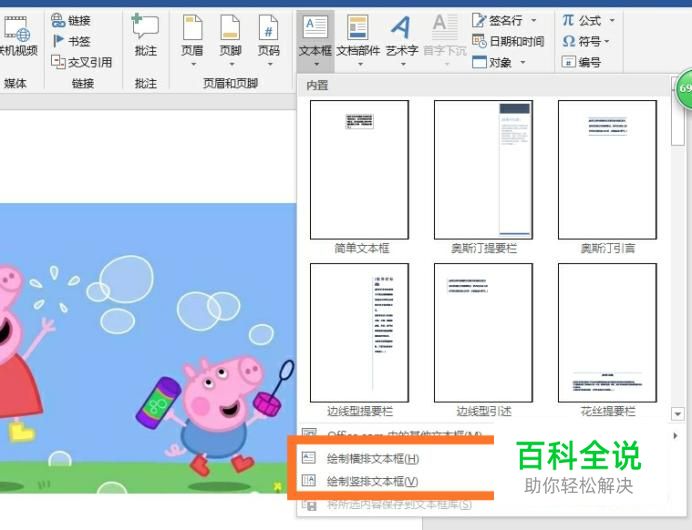
Task: Click the 页码 page number icon
Action: click(269, 27)
